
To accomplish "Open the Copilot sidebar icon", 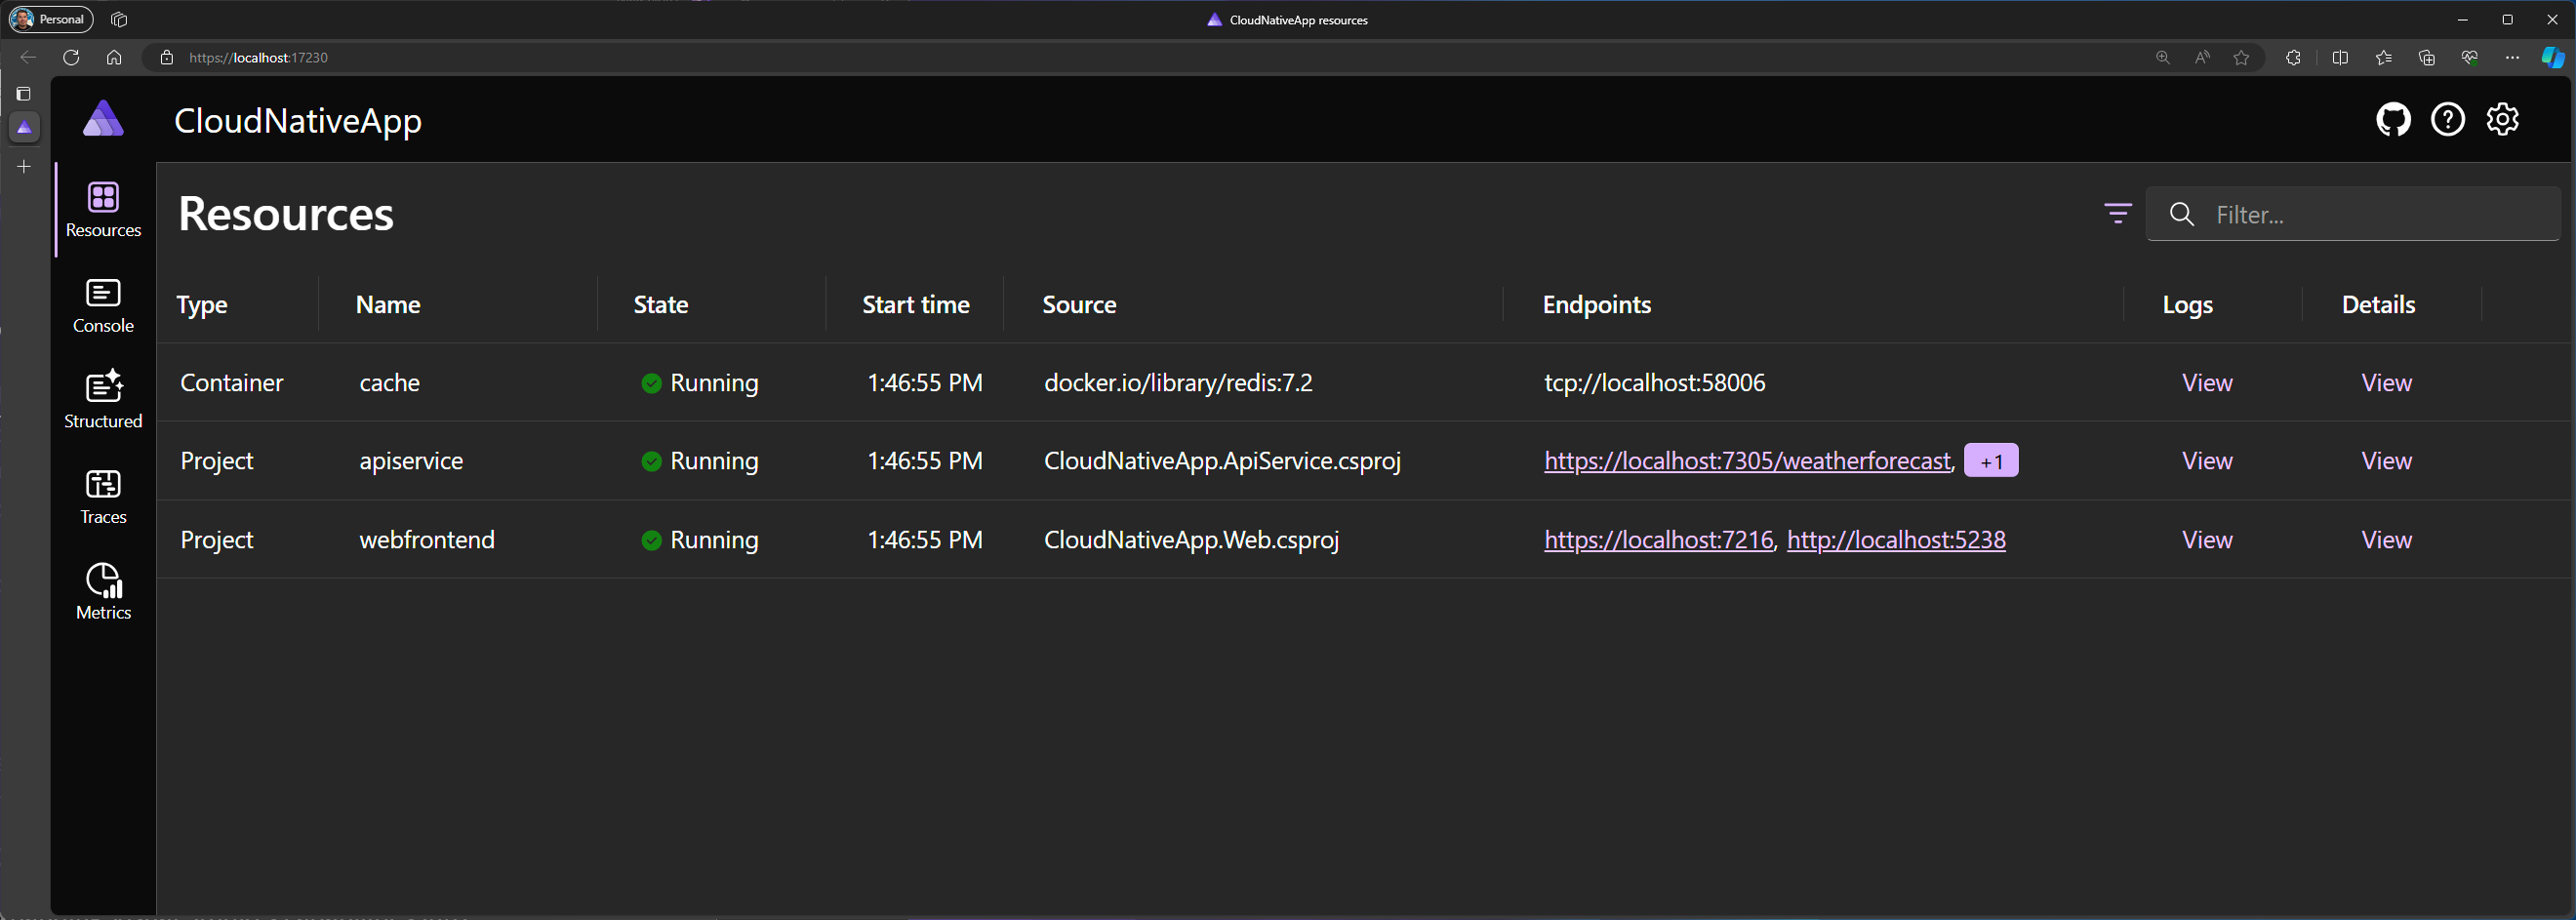I will (2553, 58).
